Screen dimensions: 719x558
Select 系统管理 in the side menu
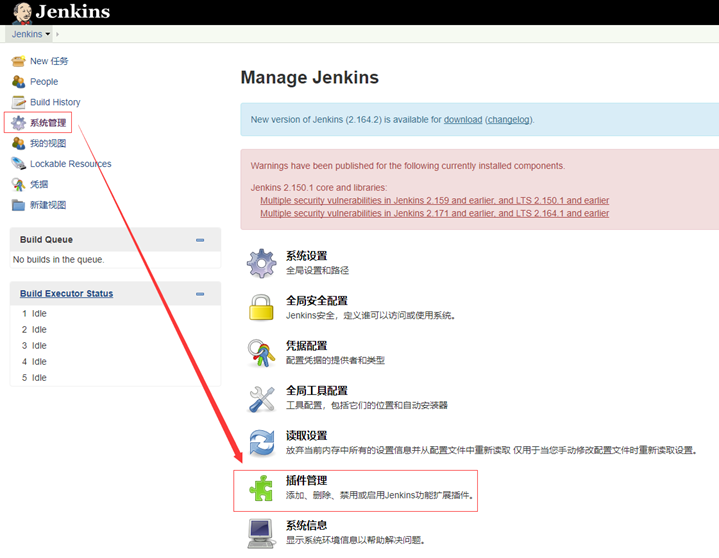click(x=48, y=123)
